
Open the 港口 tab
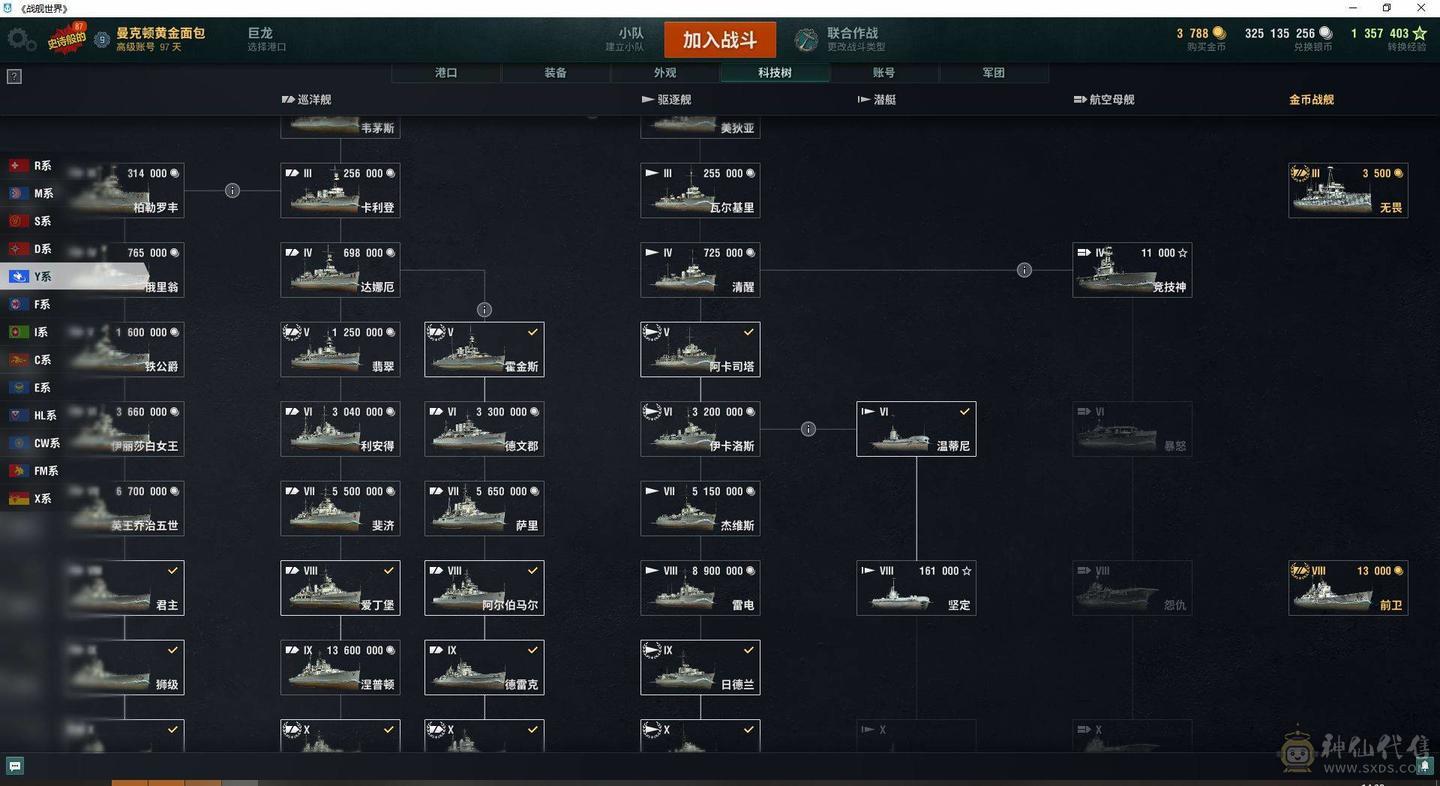(x=446, y=73)
